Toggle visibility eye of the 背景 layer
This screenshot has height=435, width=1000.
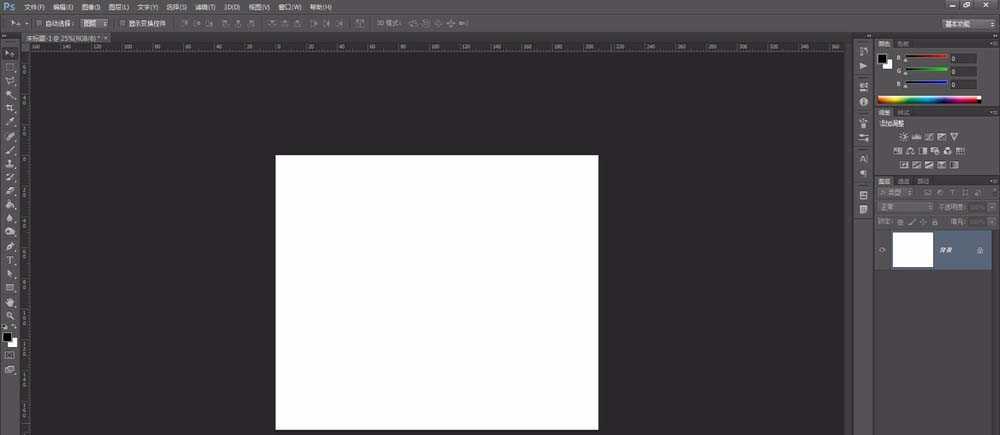coord(882,250)
